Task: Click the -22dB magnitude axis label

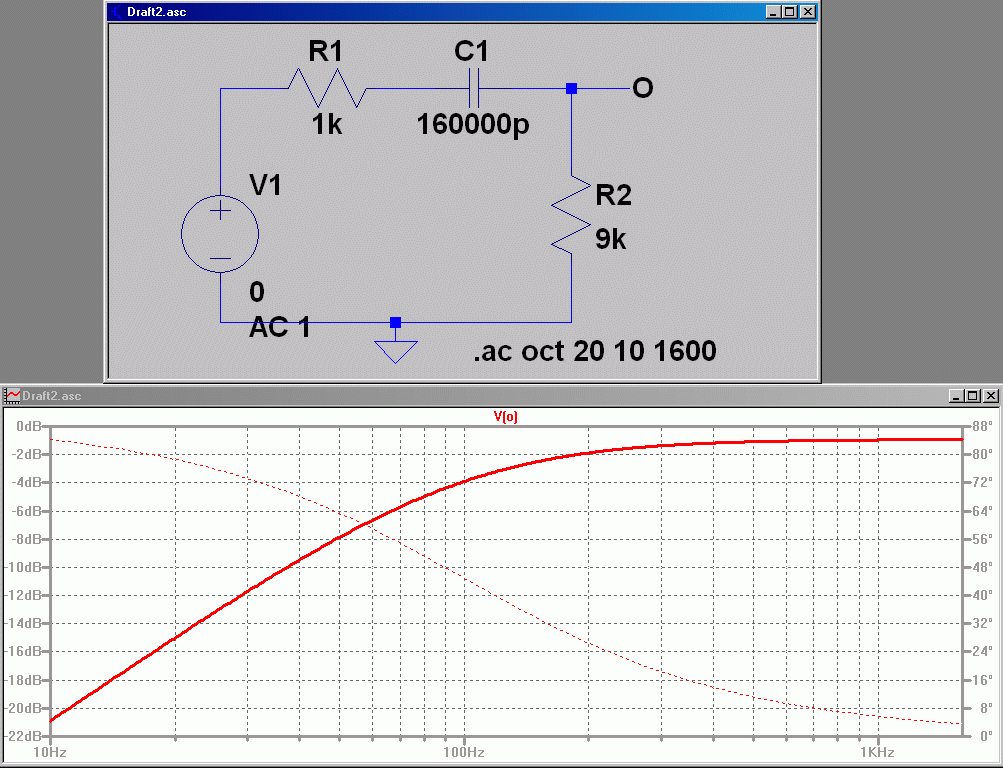Action: 25,736
